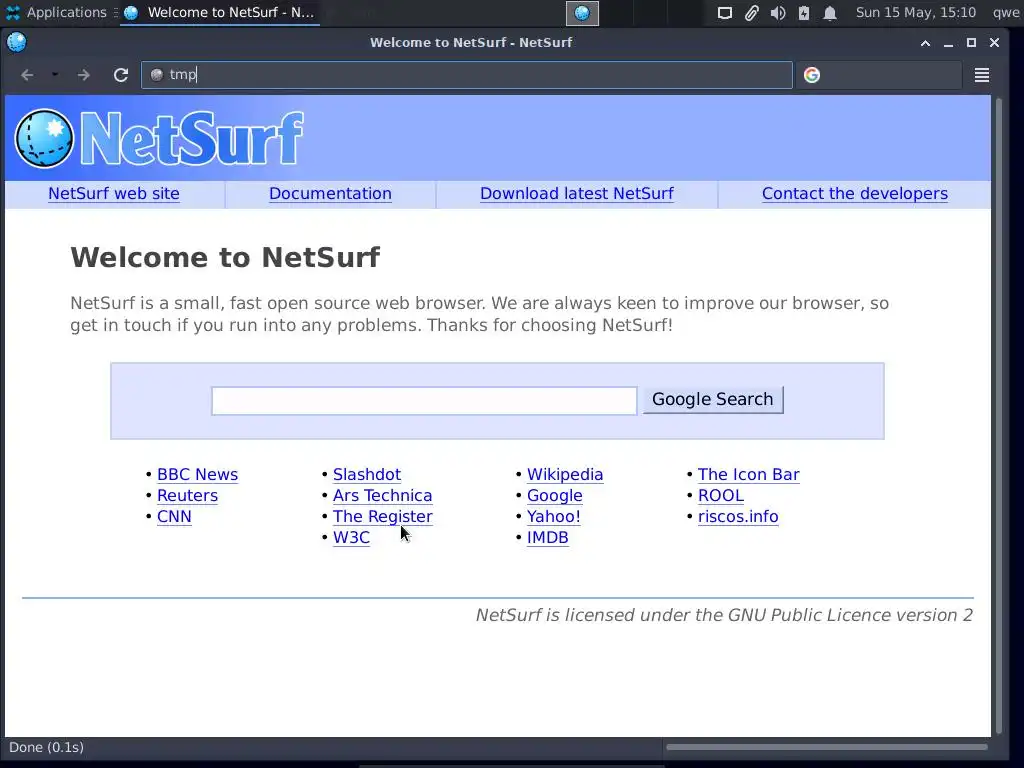Click the display icon in system tray

724,13
